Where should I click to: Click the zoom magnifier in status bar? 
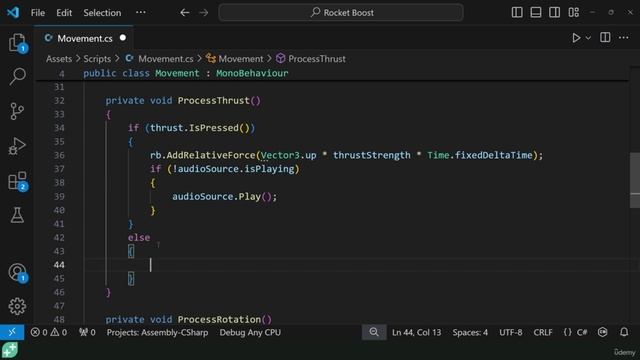point(374,332)
